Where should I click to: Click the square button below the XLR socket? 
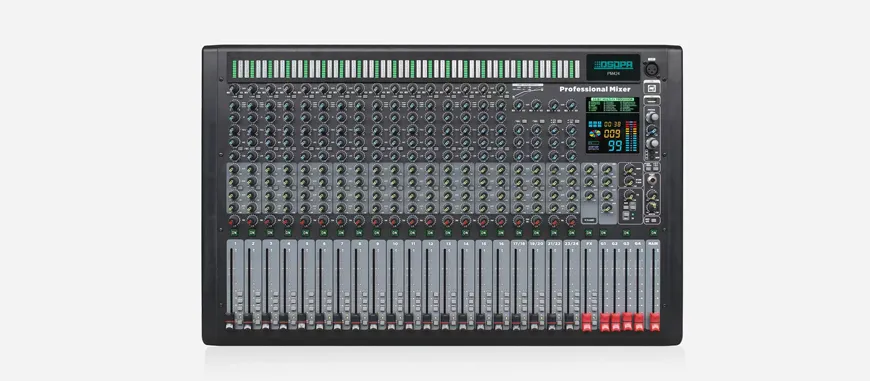(651, 88)
